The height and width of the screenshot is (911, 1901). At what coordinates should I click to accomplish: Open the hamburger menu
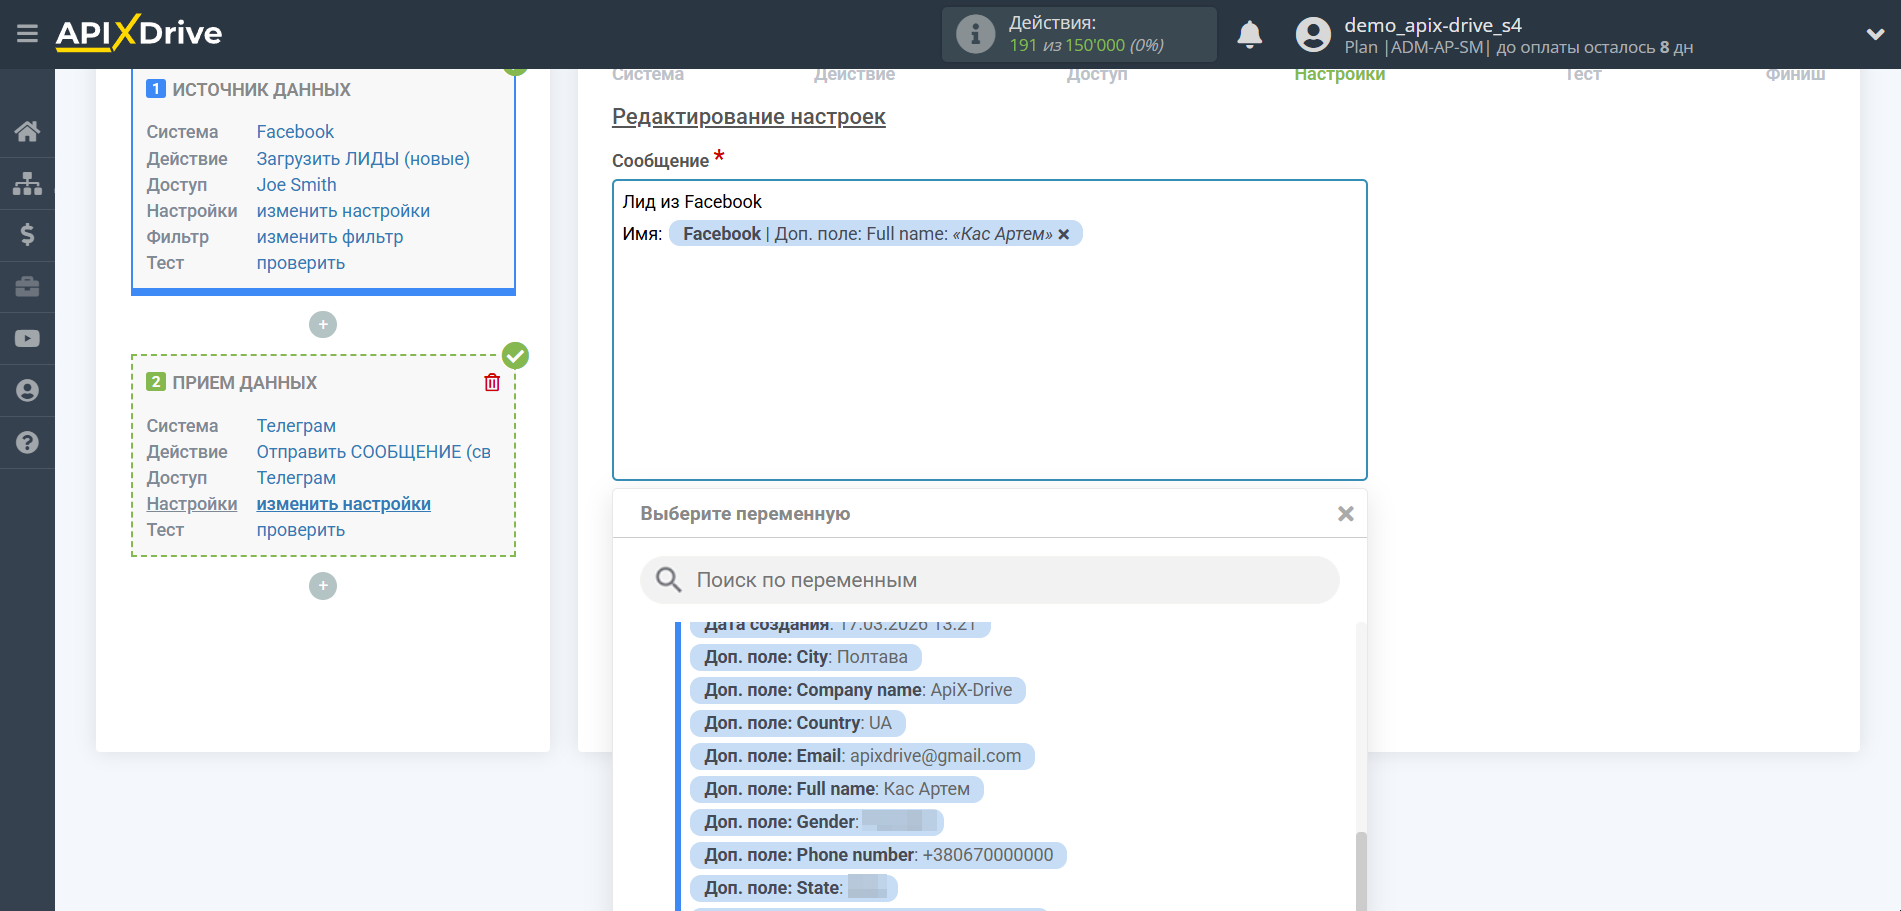(27, 34)
